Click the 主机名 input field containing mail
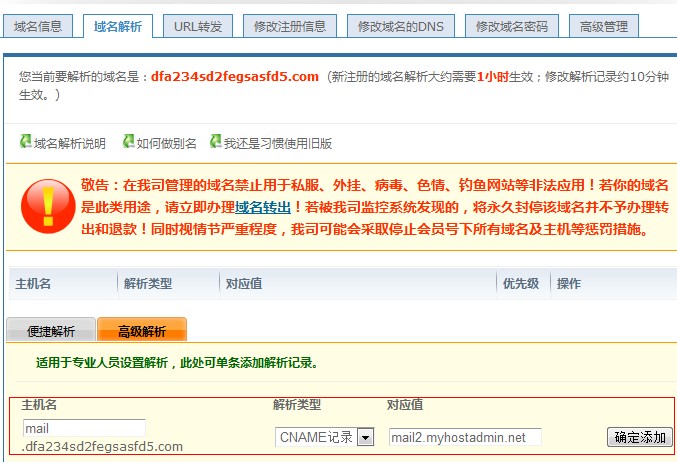 pos(84,428)
